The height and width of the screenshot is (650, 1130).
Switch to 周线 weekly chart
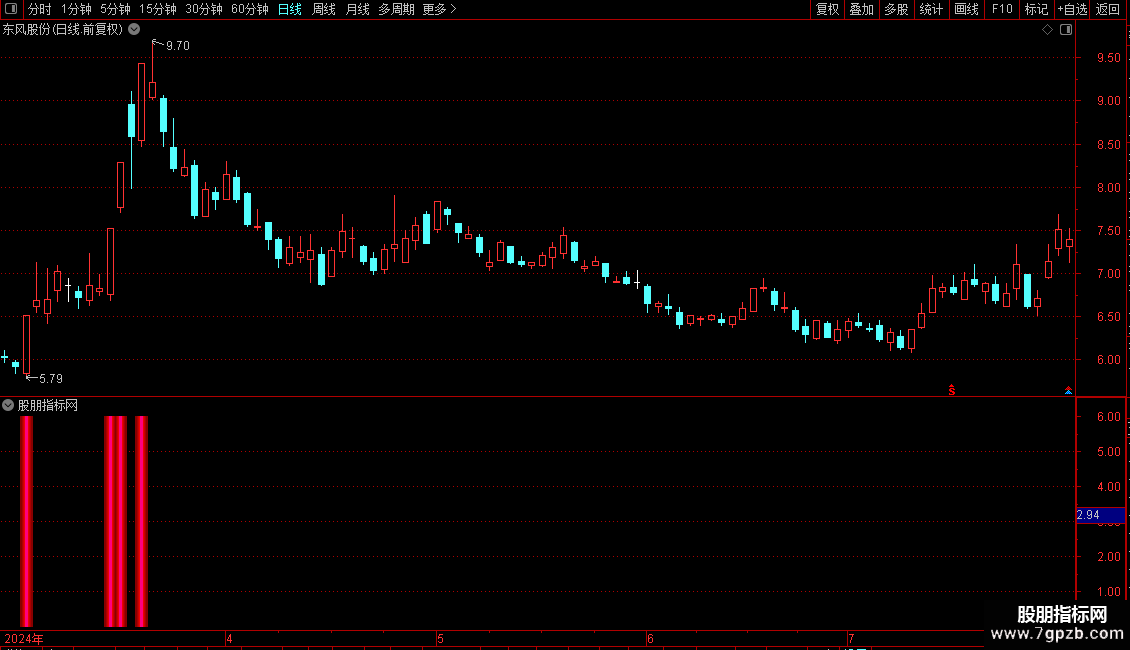[324, 9]
